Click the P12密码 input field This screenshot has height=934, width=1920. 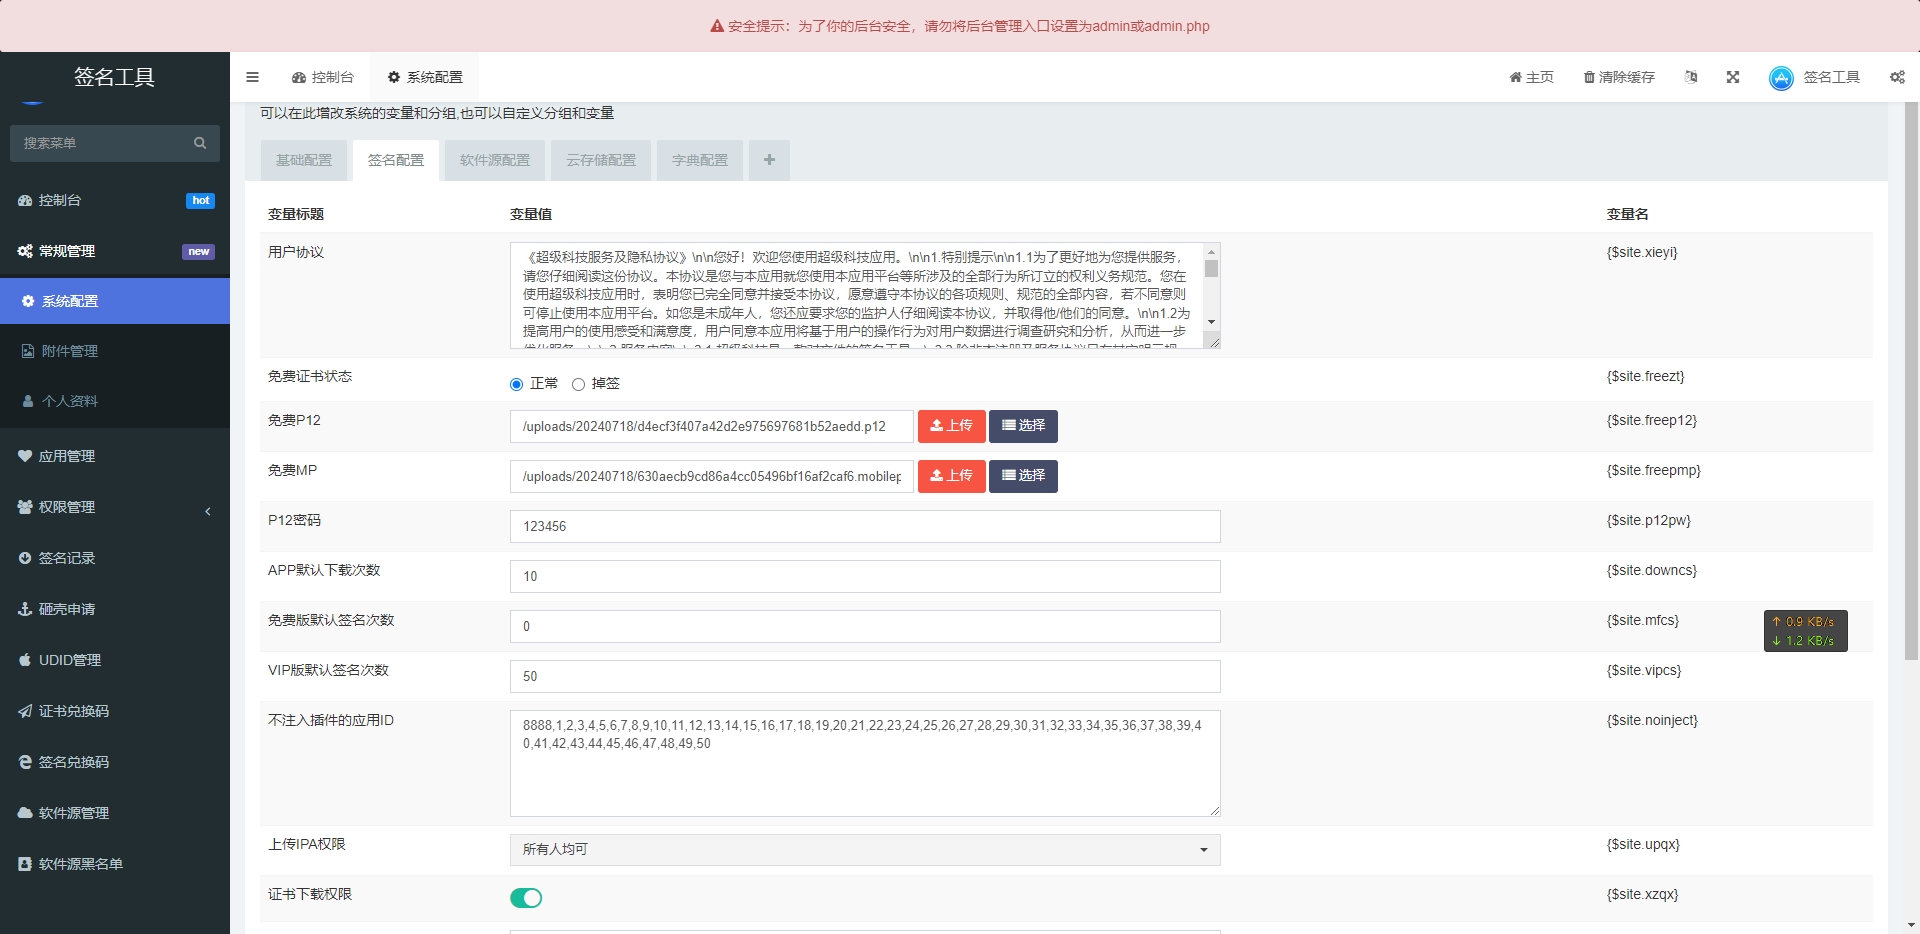864,526
